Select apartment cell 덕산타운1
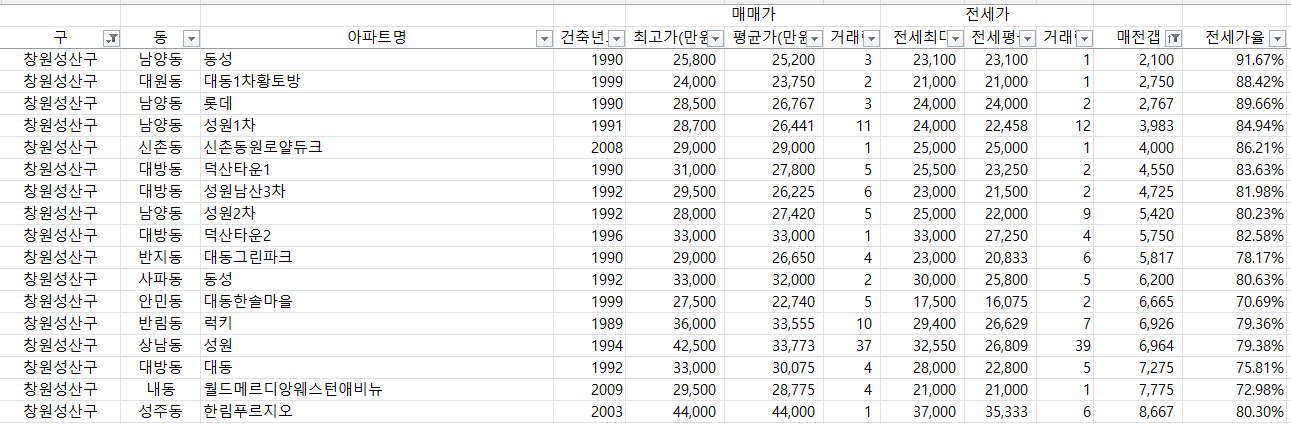1291x424 pixels. pyautogui.click(x=378, y=169)
